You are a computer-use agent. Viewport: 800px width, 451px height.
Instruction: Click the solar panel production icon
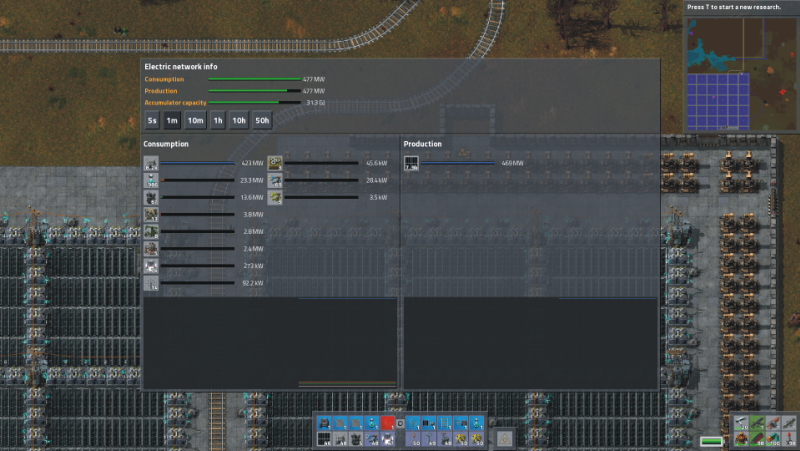(411, 163)
